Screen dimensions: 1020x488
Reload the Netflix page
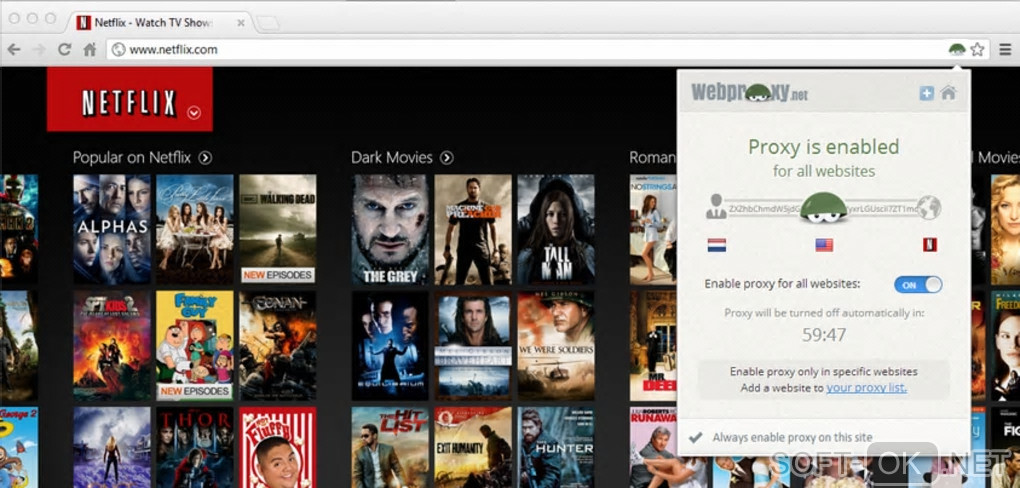(64, 49)
